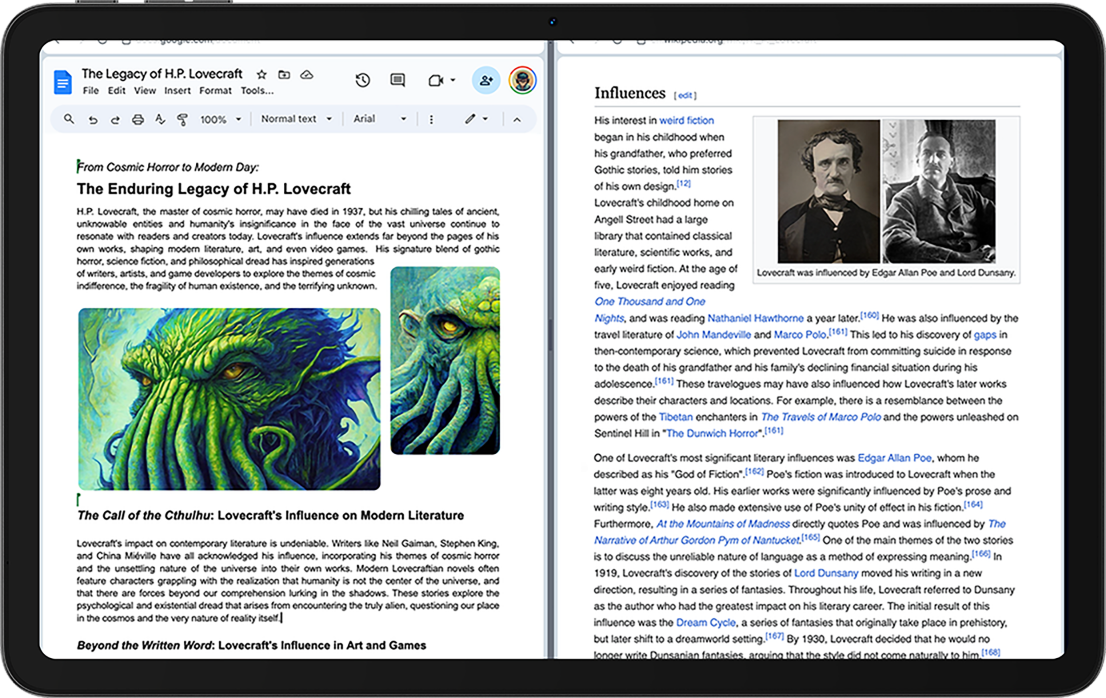Image resolution: width=1106 pixels, height=698 pixels.
Task: Click citation [167] after dreamworld setting
Action: click(774, 636)
